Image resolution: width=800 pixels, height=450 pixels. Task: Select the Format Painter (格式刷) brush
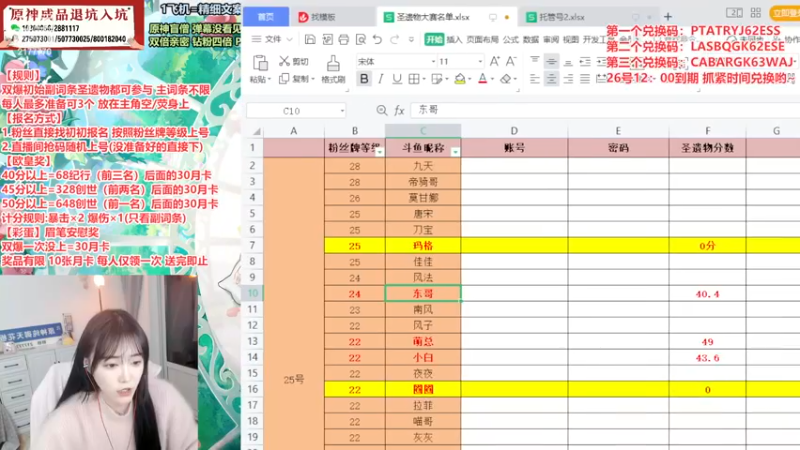(x=333, y=69)
